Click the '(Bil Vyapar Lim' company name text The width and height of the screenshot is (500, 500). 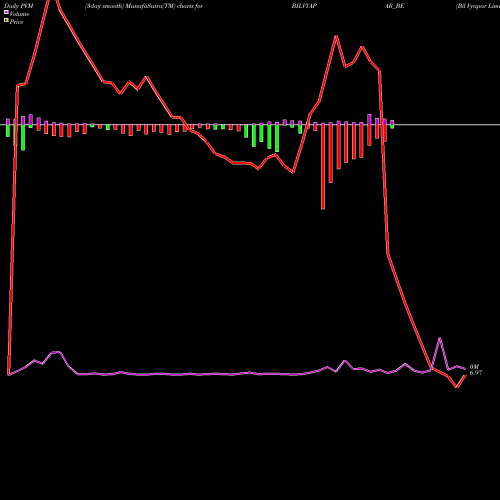click(x=478, y=6)
